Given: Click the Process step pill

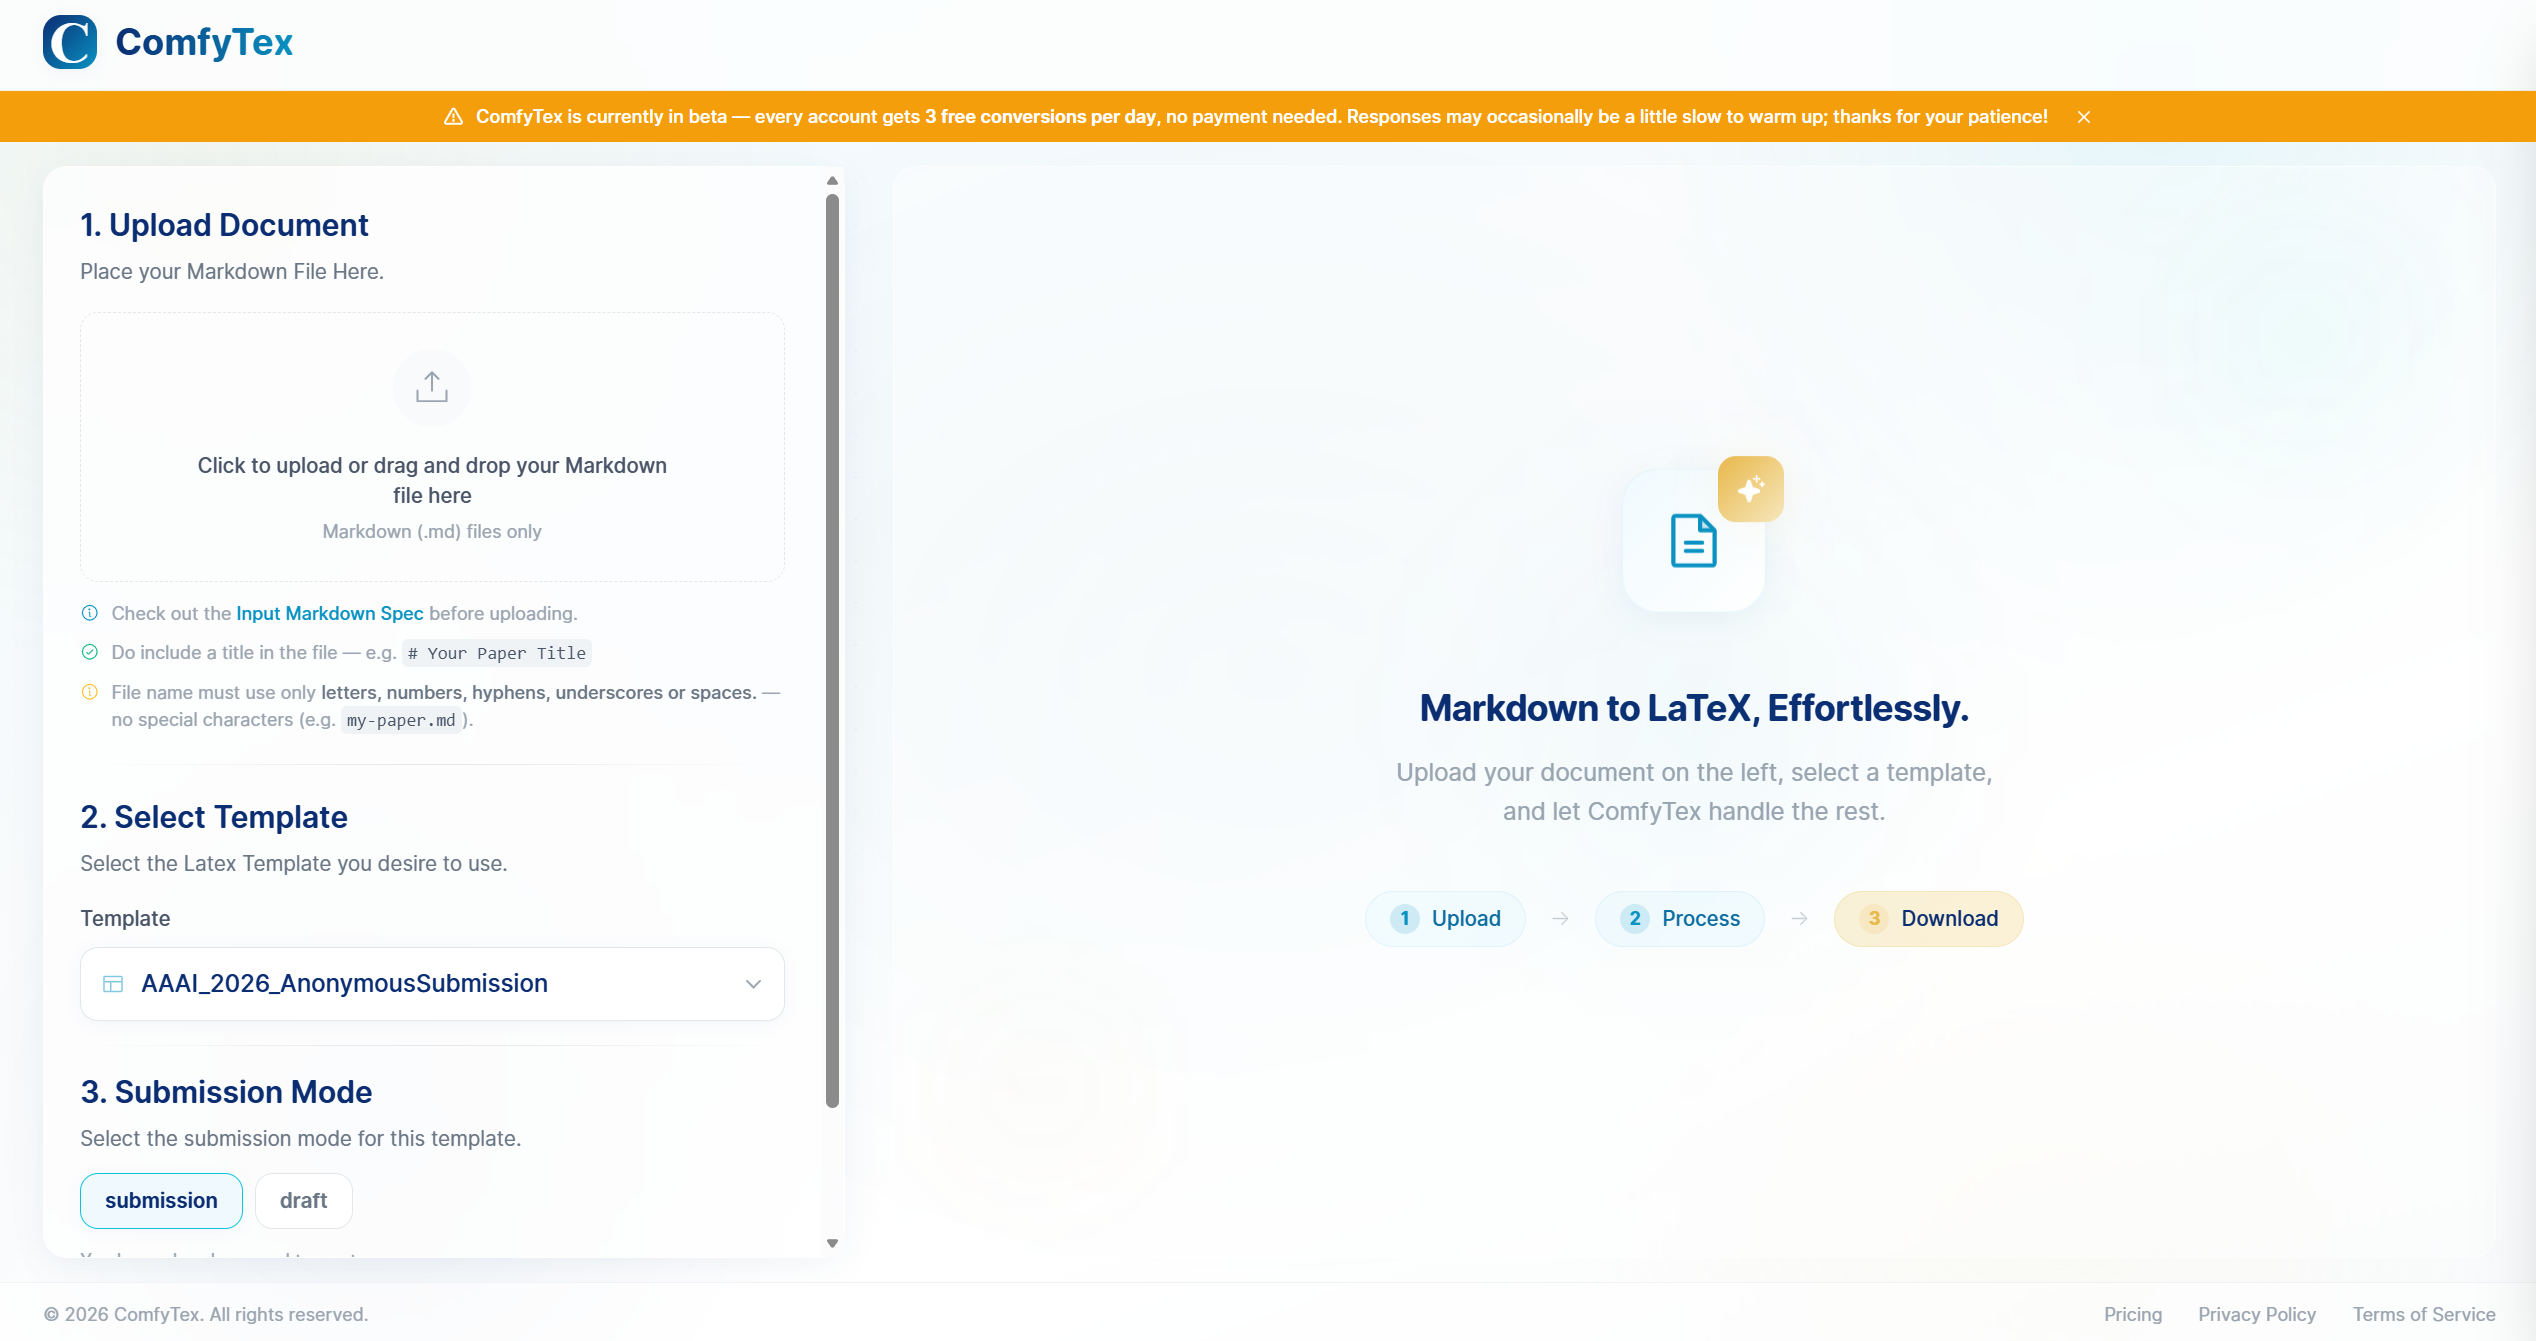Looking at the screenshot, I should [x=1680, y=919].
